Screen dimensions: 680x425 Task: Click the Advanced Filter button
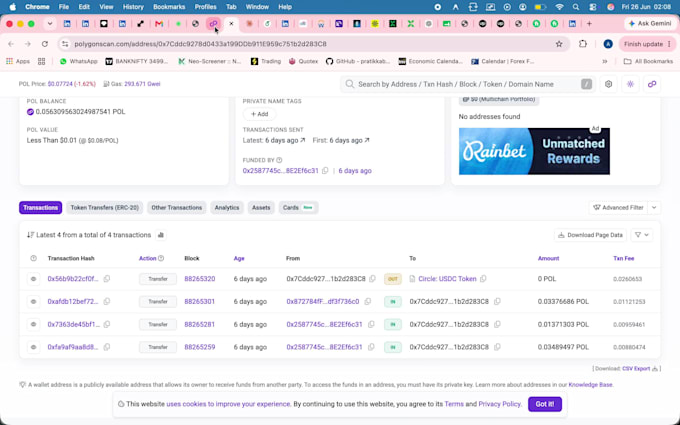point(618,208)
